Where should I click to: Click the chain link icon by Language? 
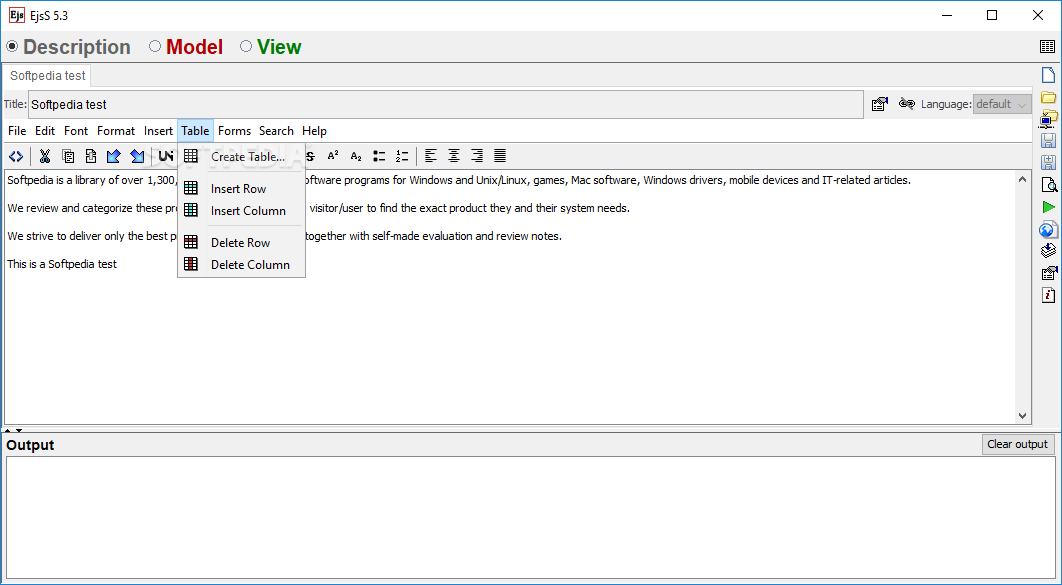point(906,104)
